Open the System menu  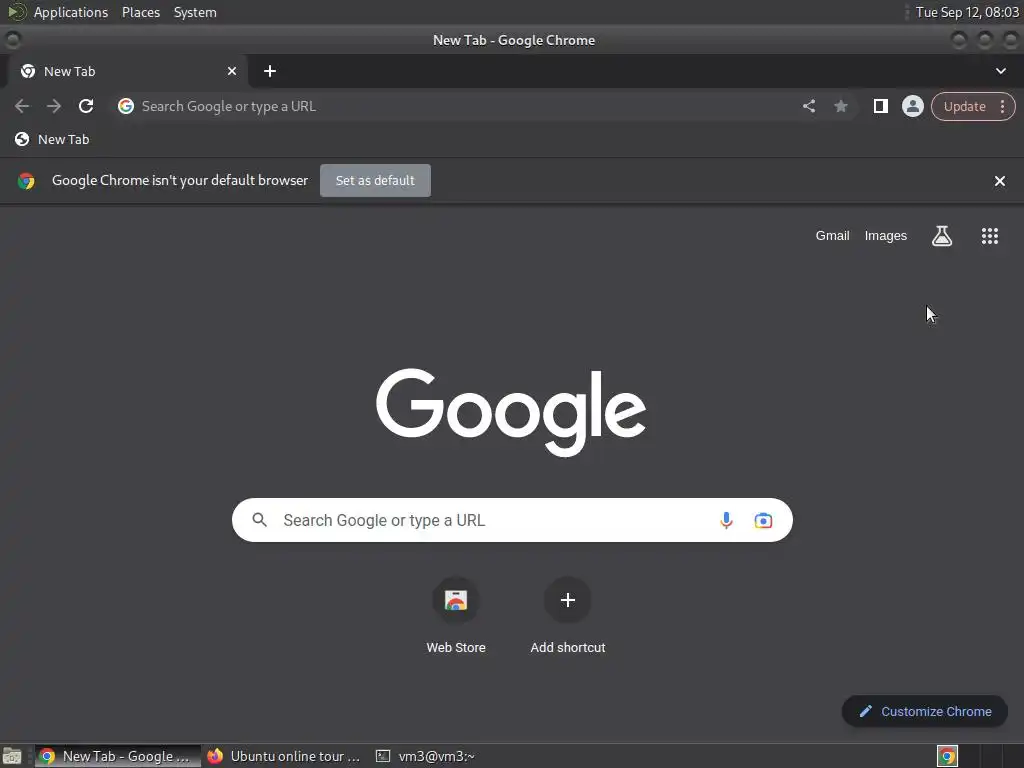click(195, 12)
